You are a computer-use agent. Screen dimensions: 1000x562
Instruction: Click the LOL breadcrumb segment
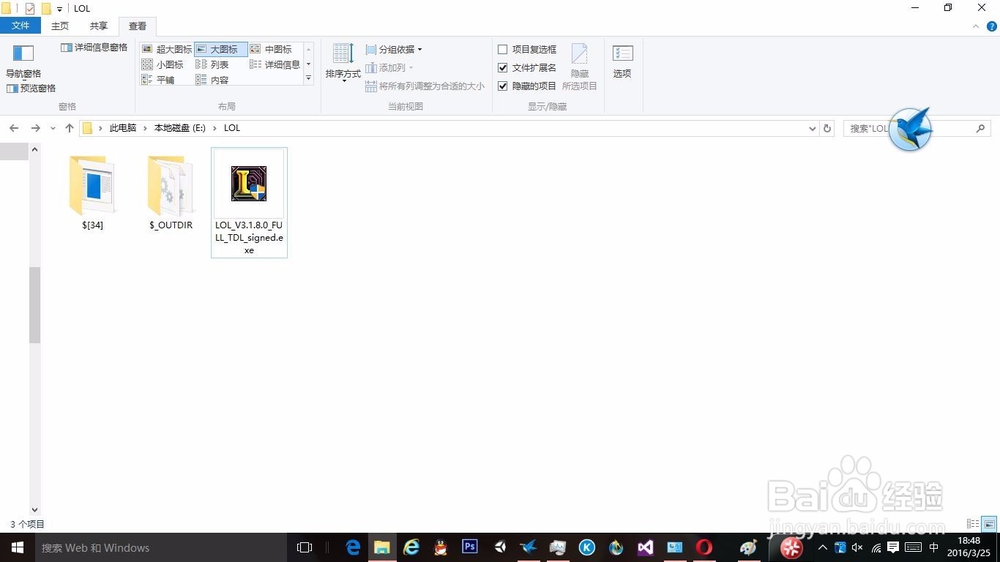pyautogui.click(x=232, y=128)
